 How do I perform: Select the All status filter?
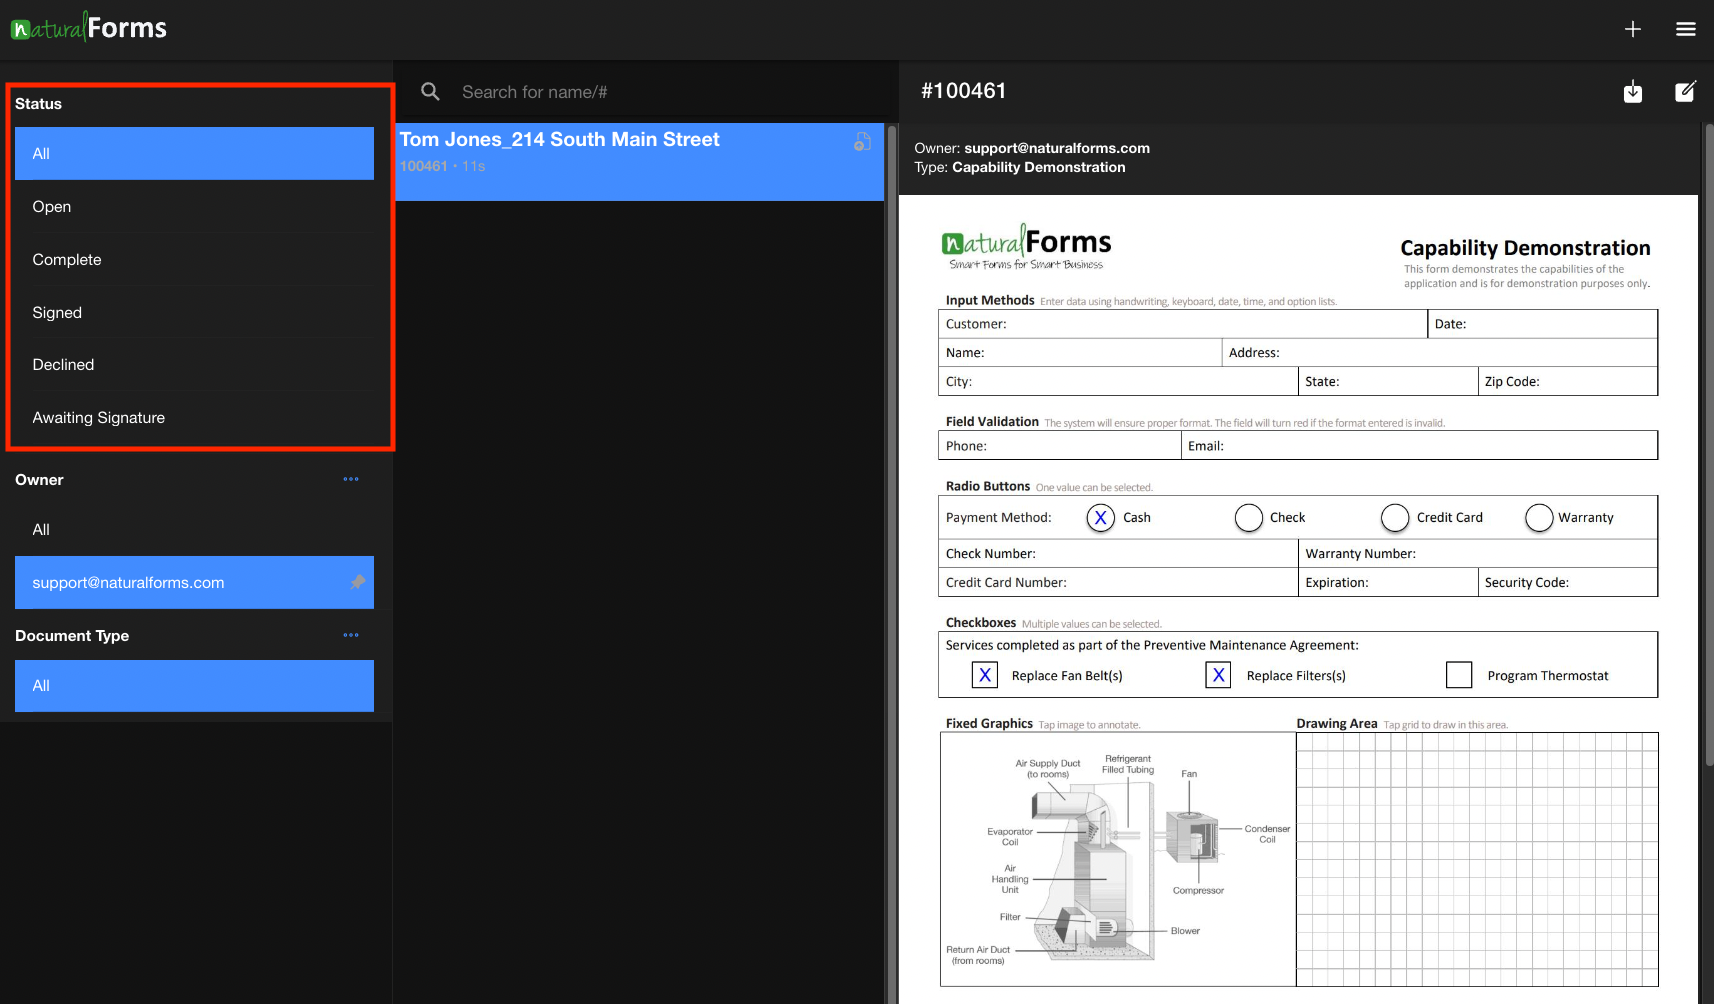[194, 153]
